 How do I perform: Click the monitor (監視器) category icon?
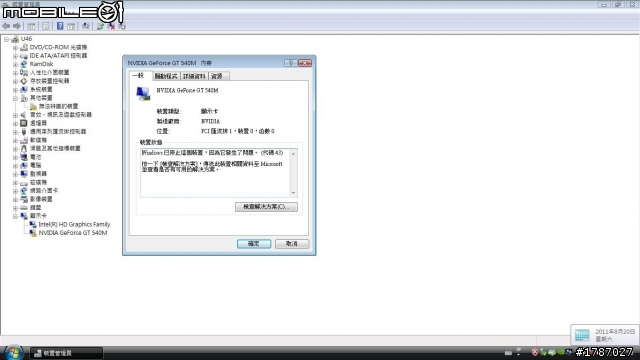coord(24,174)
